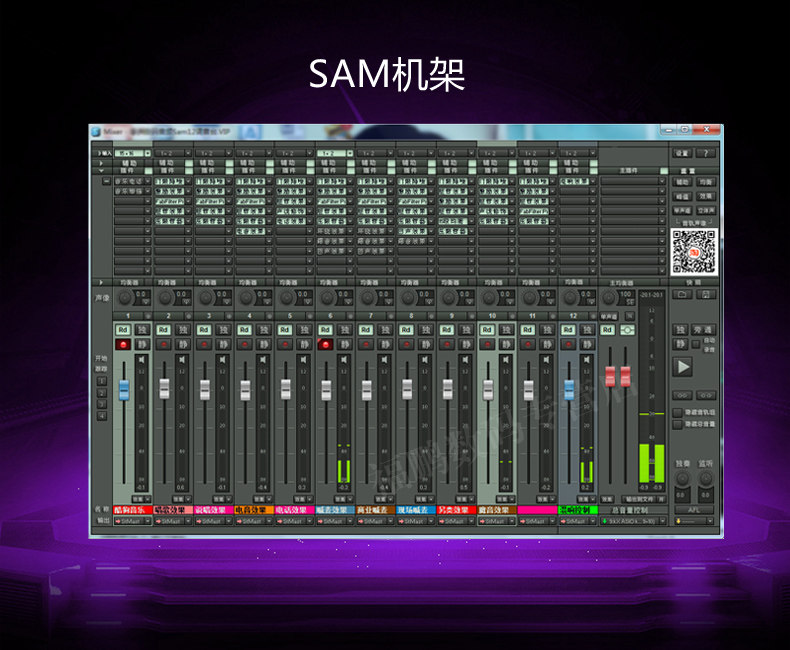Open channel 1 input routing dropdown

click(133, 153)
